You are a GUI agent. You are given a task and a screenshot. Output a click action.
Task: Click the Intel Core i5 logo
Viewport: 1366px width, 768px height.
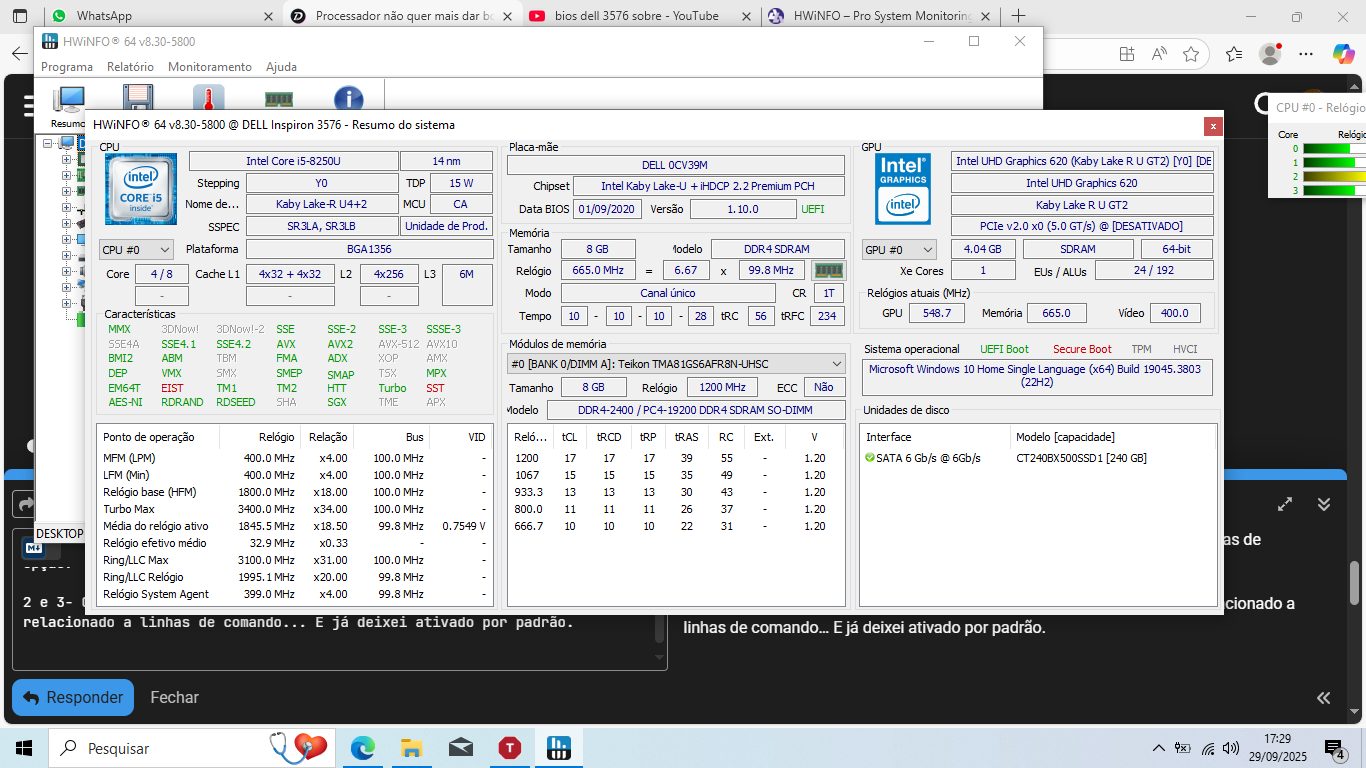point(141,189)
